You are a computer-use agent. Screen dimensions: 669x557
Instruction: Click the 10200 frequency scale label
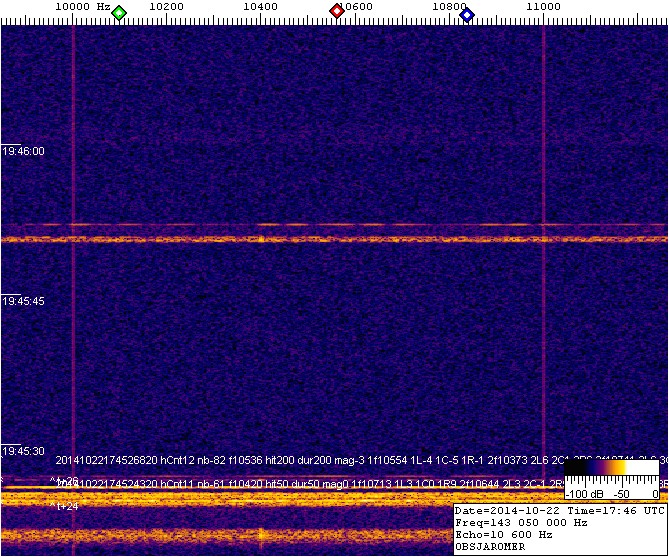click(x=165, y=6)
